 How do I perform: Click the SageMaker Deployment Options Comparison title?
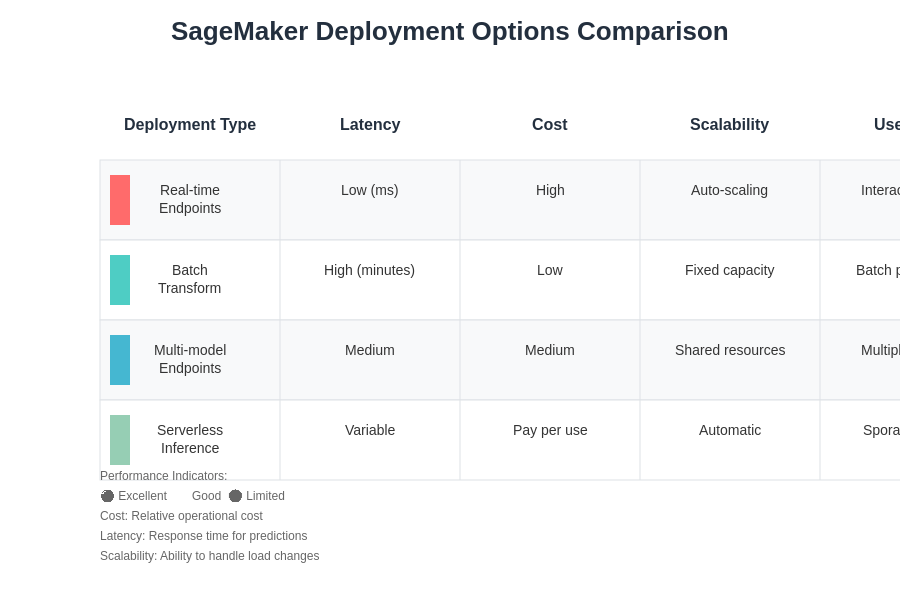click(450, 31)
